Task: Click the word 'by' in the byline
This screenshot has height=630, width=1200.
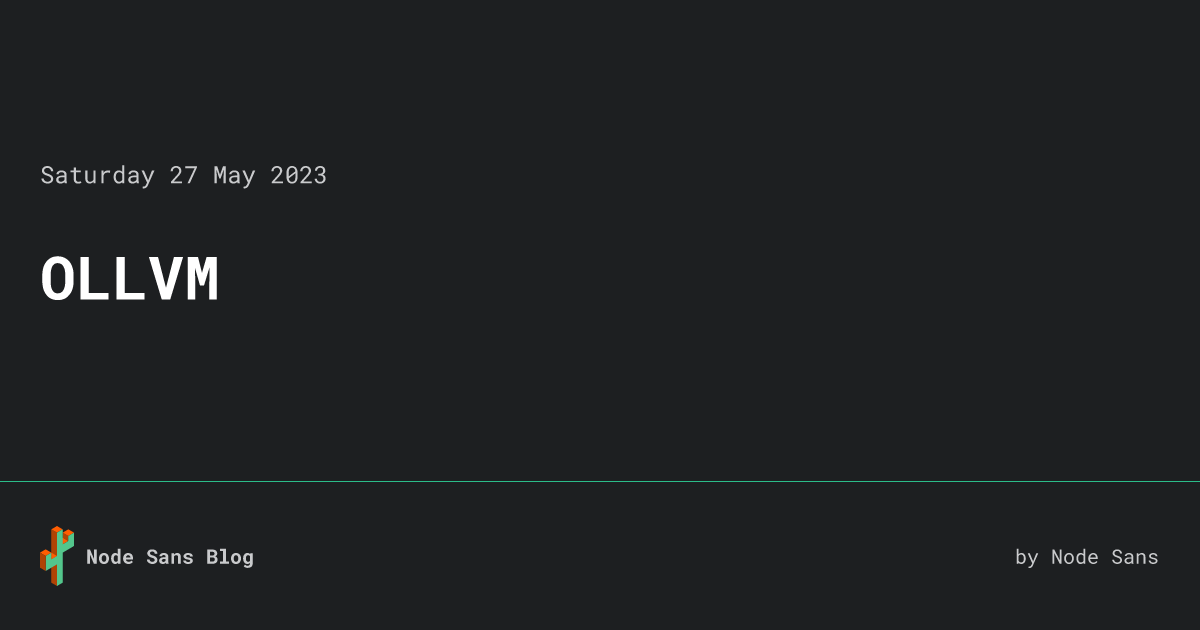Action: [1027, 558]
